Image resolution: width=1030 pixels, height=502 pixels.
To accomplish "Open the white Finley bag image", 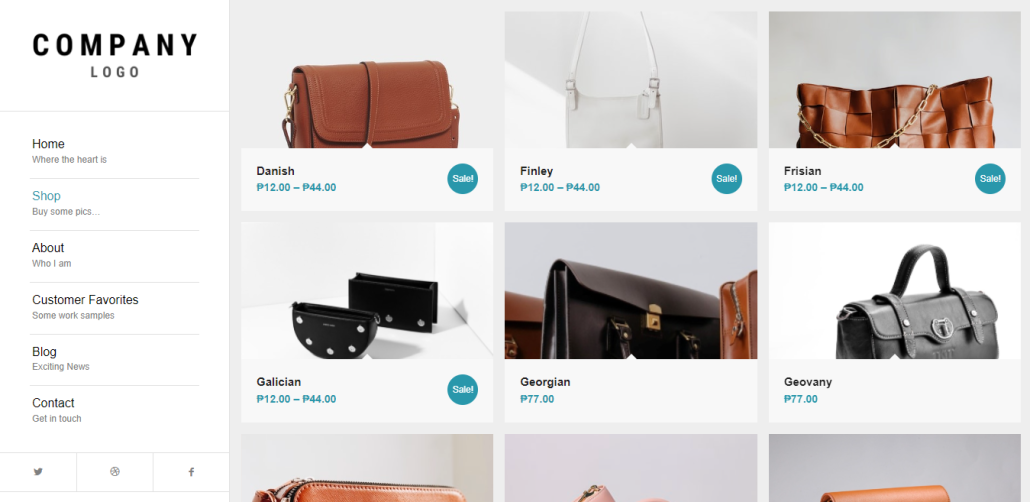I will point(631,80).
